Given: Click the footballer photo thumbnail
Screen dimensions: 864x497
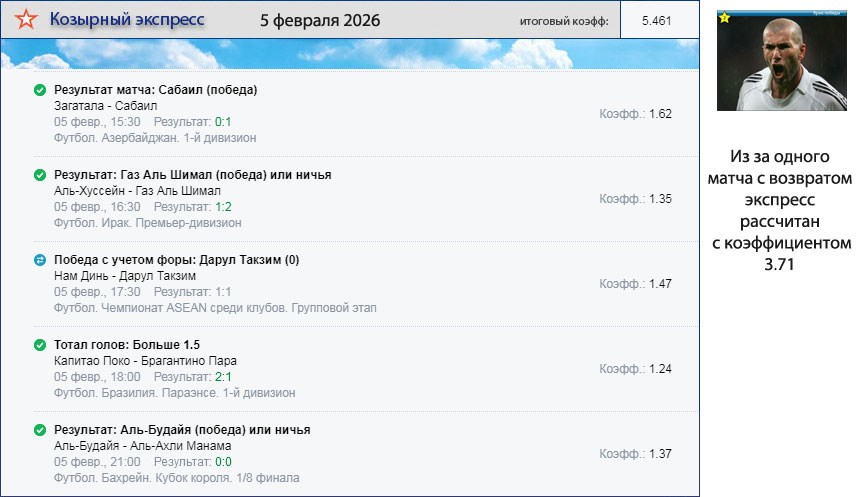Looking at the screenshot, I should coord(783,60).
